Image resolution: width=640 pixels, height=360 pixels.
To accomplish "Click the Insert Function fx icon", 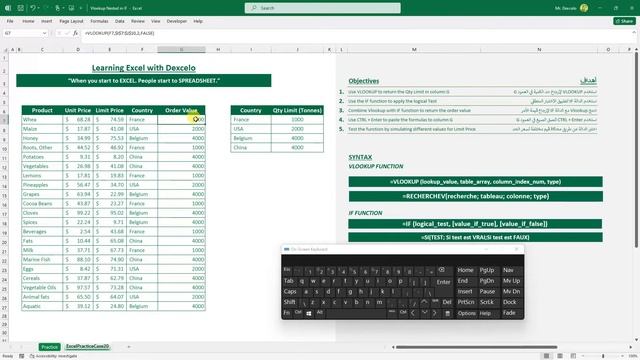I will point(76,33).
